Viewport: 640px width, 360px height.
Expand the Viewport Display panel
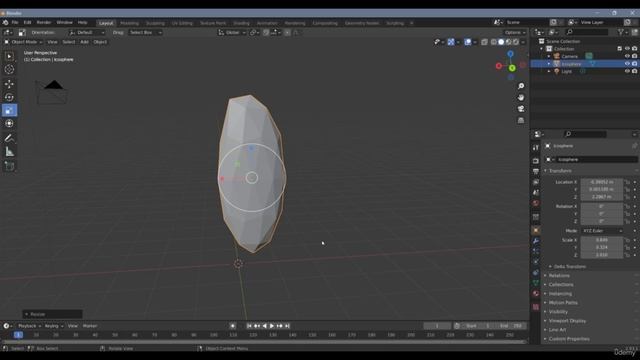click(x=567, y=320)
